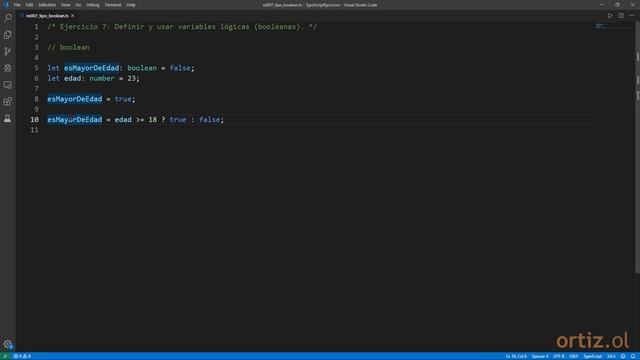Viewport: 640px width, 360px height.
Task: Click the 'edad' variable name on line 6
Action: [x=72, y=78]
